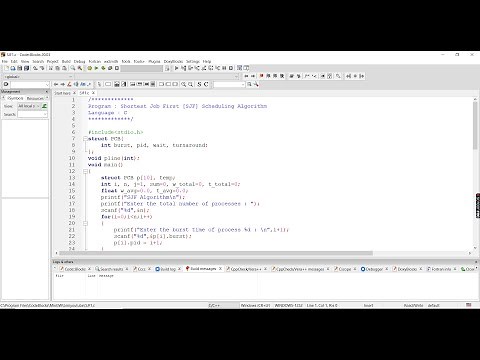Click the Stop debugger icon

[x=231, y=68]
